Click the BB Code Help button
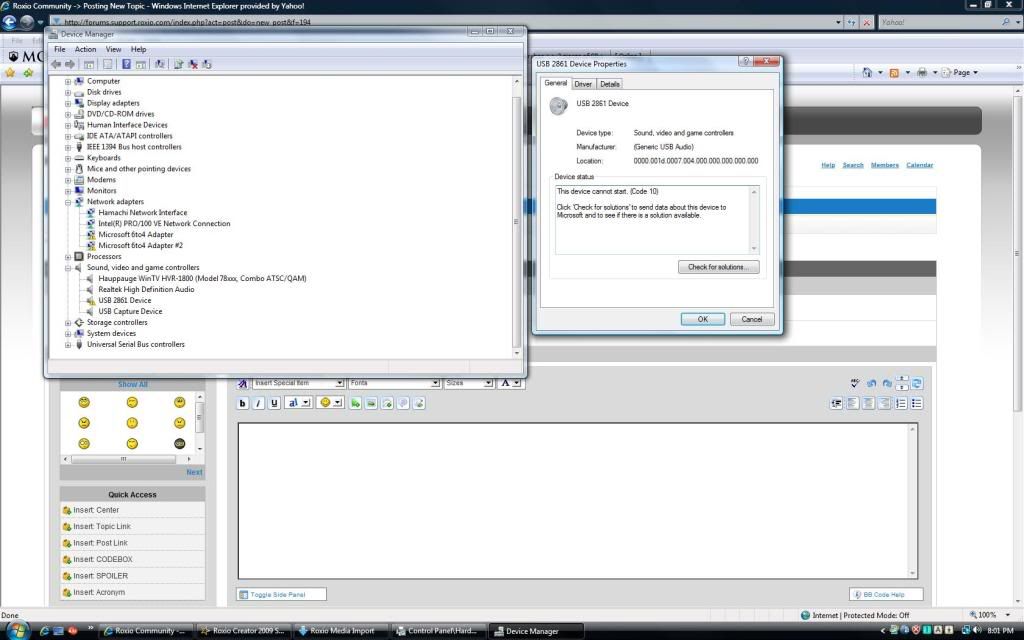Image resolution: width=1024 pixels, height=640 pixels. click(886, 595)
